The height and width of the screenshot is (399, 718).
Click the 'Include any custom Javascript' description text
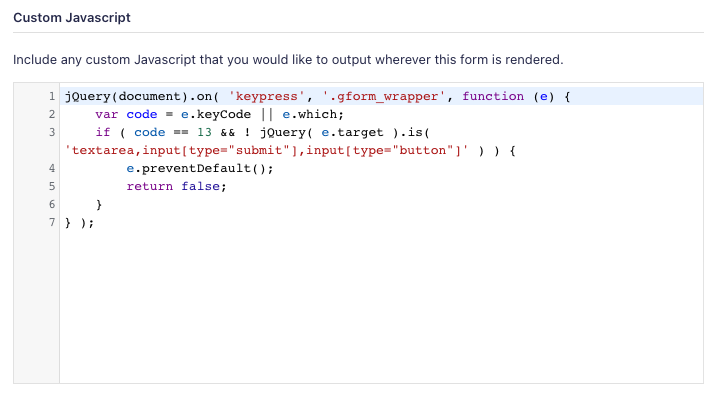tap(288, 60)
